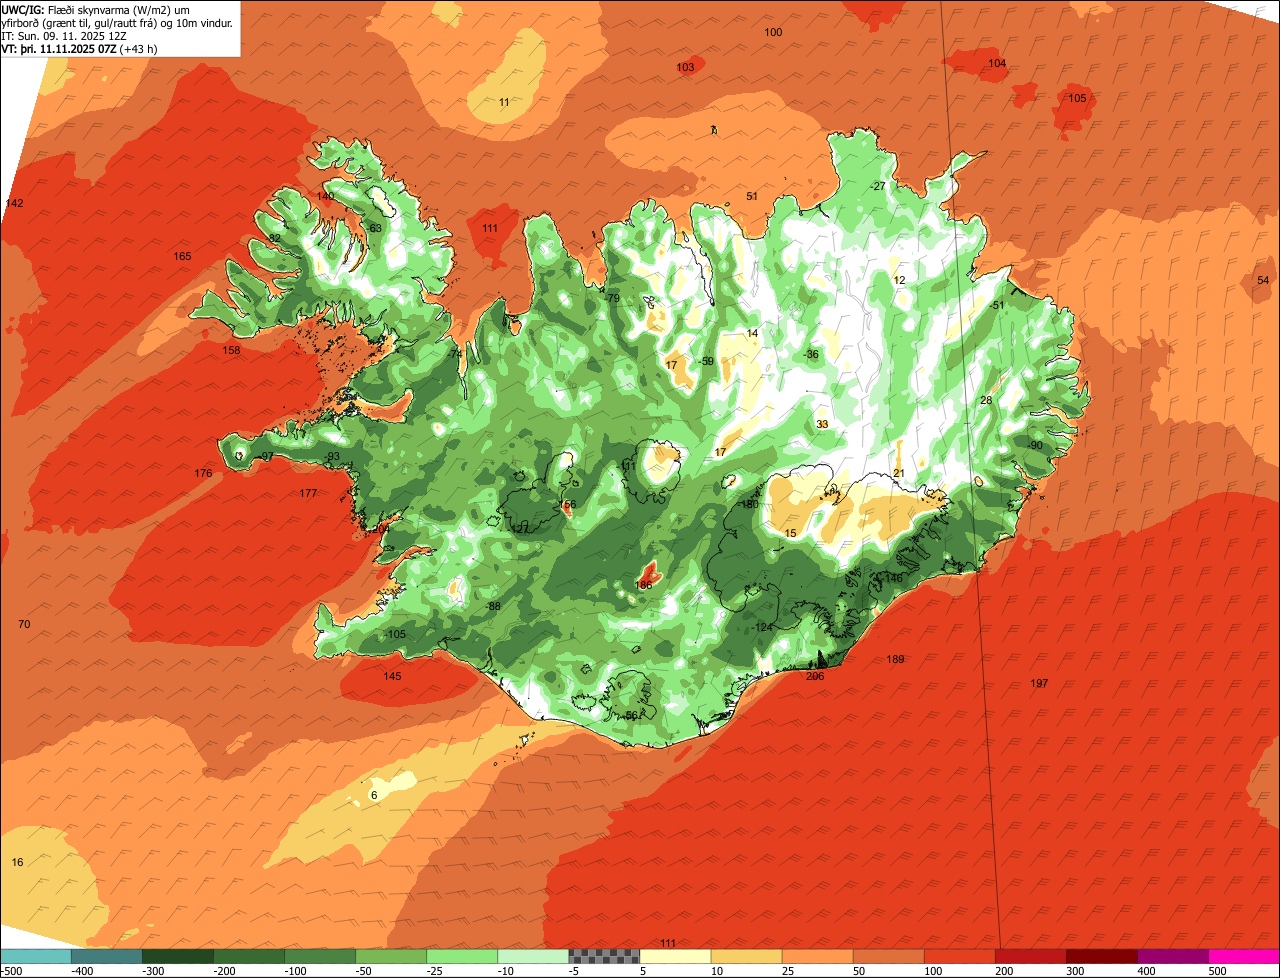Click the orange legend swatch between 25 and 50
Viewport: 1280px width, 978px height.
[817, 956]
